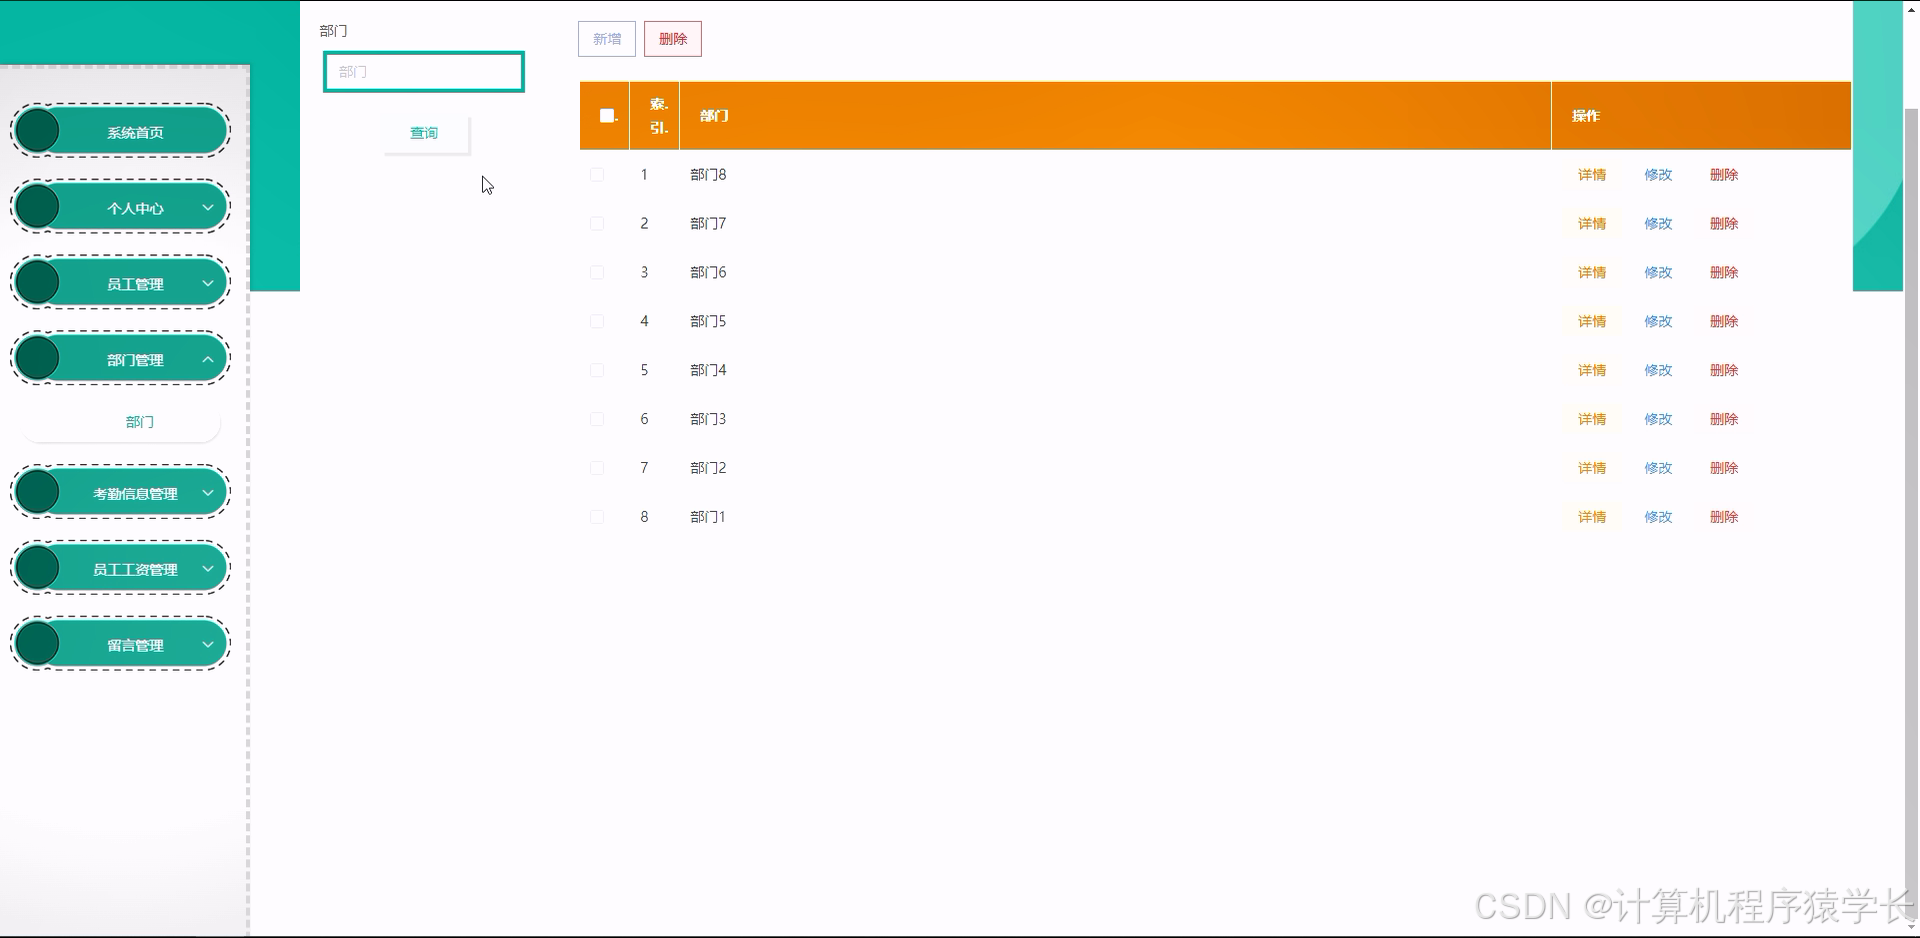Expand the 个人中心 menu chevron
The width and height of the screenshot is (1920, 938).
(x=208, y=208)
